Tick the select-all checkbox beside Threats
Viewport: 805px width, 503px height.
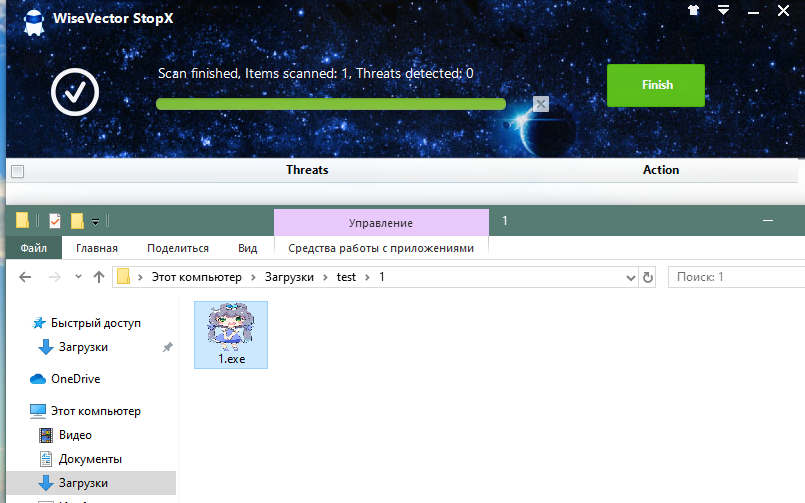pos(17,171)
